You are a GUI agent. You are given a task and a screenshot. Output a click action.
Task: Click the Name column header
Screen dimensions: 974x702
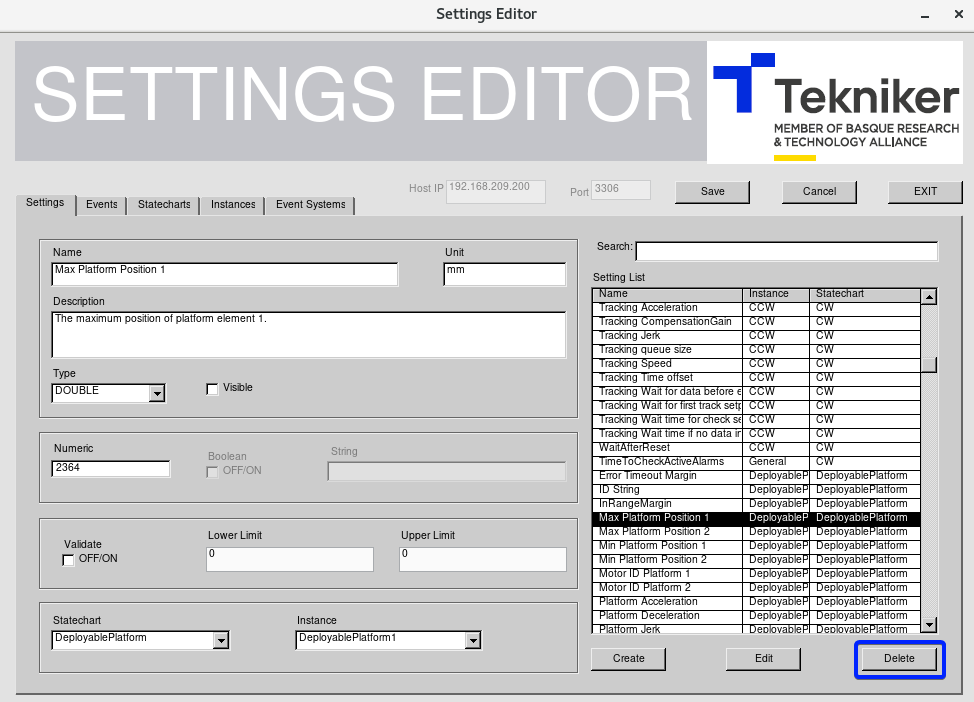tap(668, 294)
